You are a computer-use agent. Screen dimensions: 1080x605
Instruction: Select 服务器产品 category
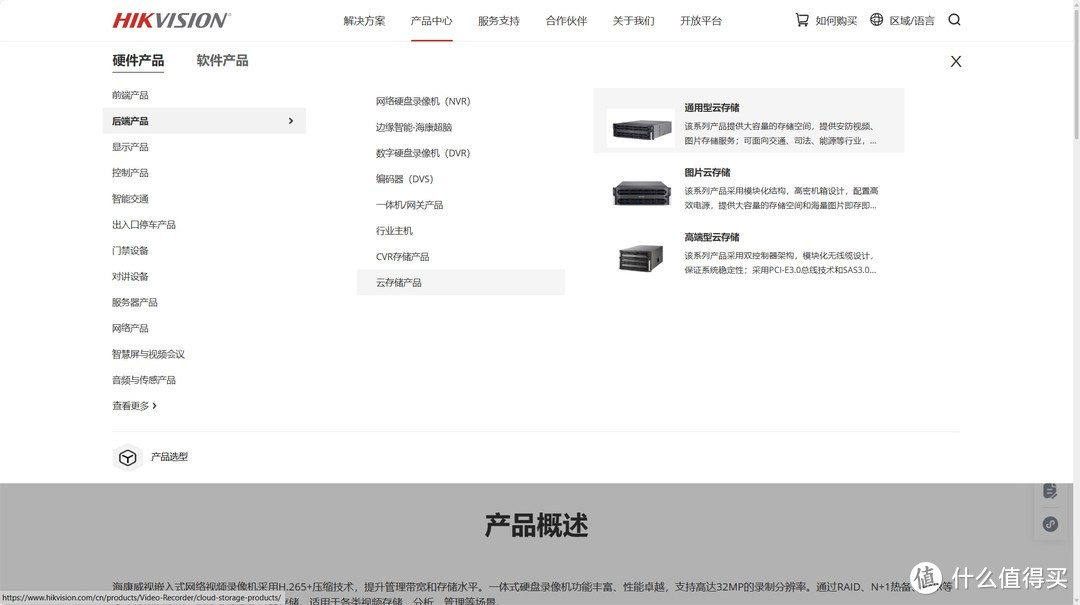pos(135,302)
